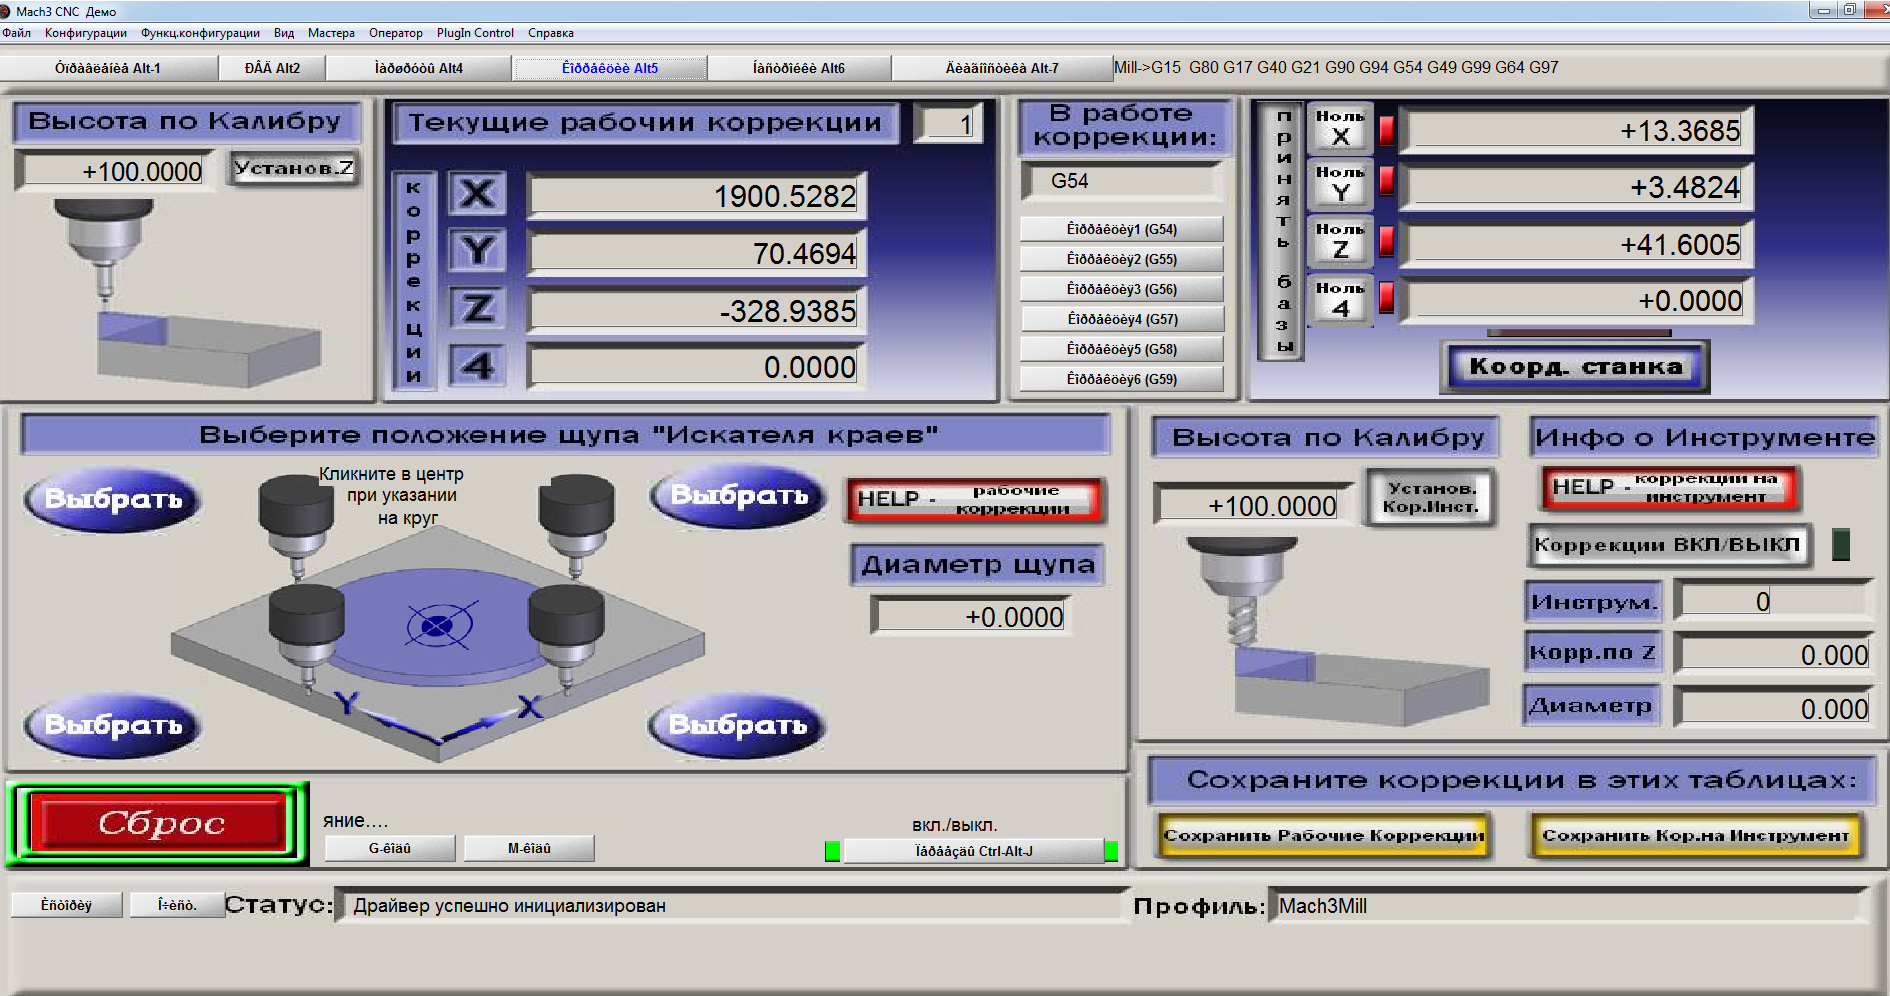Switch to the Alt4 screen tab
The height and width of the screenshot is (996, 1890).
click(x=419, y=68)
